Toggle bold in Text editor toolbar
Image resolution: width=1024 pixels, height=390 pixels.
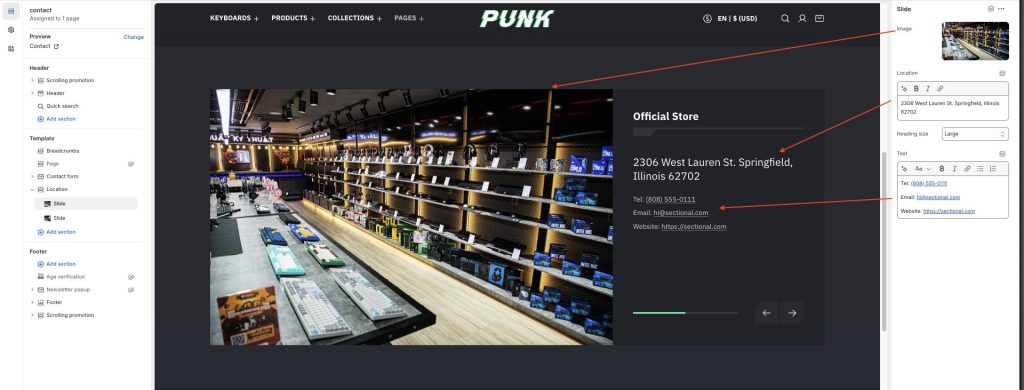coord(942,169)
